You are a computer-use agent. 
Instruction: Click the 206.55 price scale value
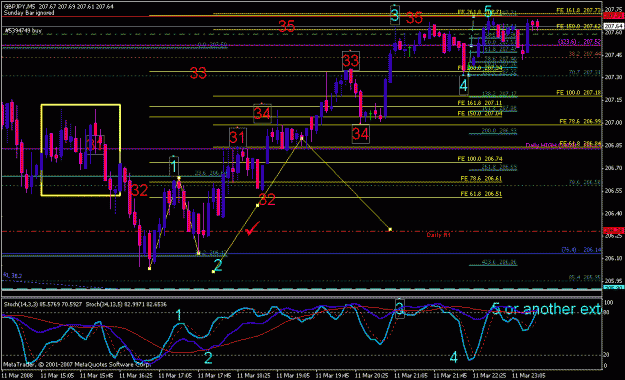[x=613, y=191]
